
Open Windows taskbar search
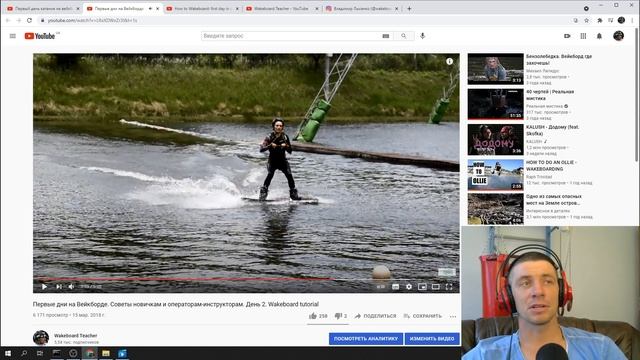(24, 353)
